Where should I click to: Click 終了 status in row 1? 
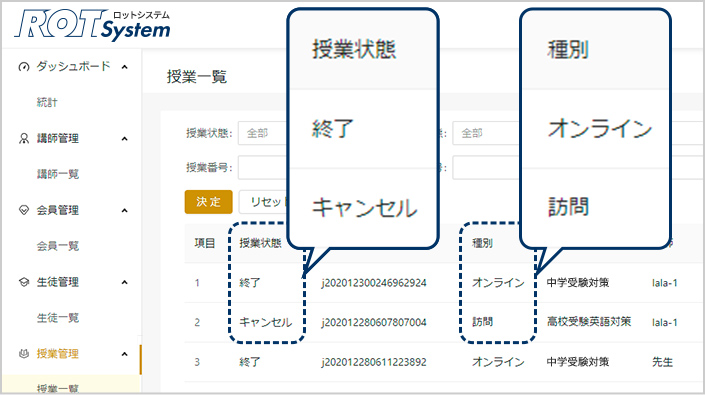tap(250, 283)
